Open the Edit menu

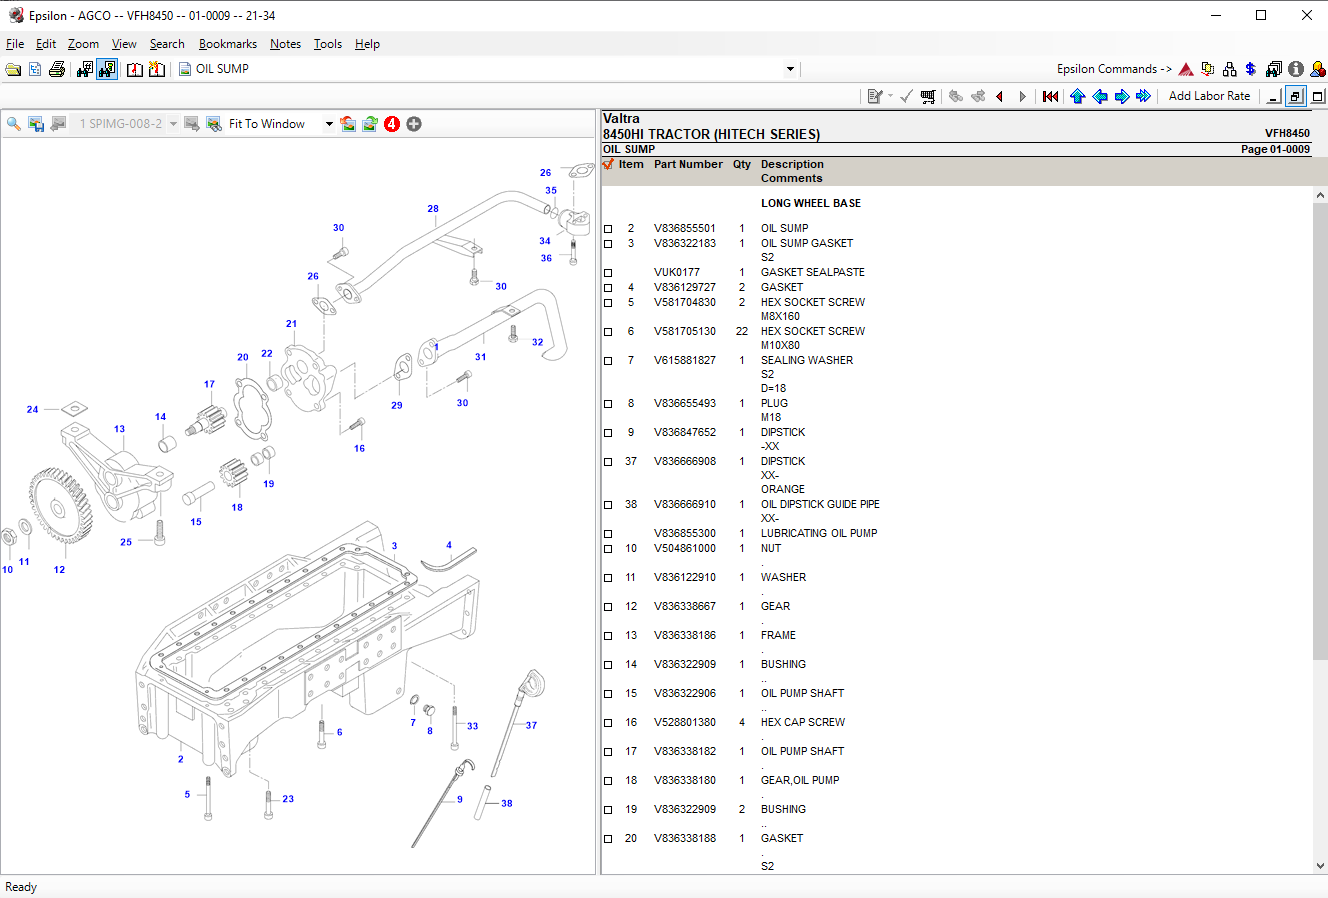click(x=46, y=44)
